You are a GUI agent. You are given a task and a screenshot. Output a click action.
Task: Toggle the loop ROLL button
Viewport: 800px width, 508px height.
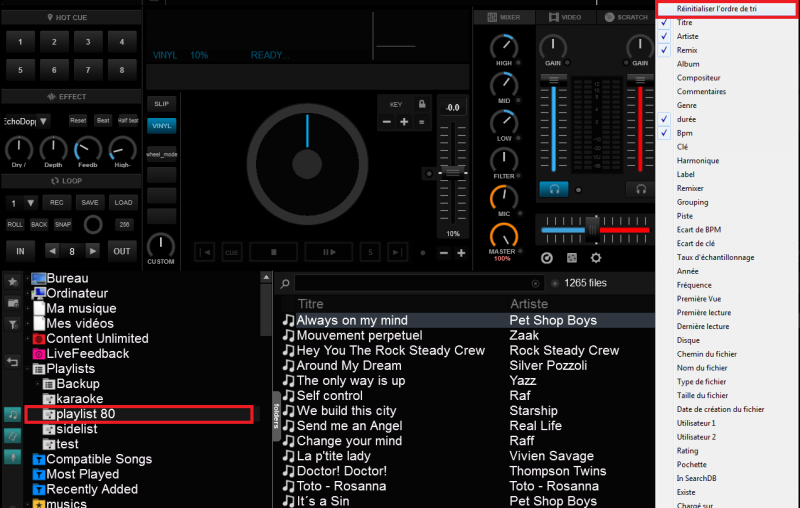coord(15,224)
